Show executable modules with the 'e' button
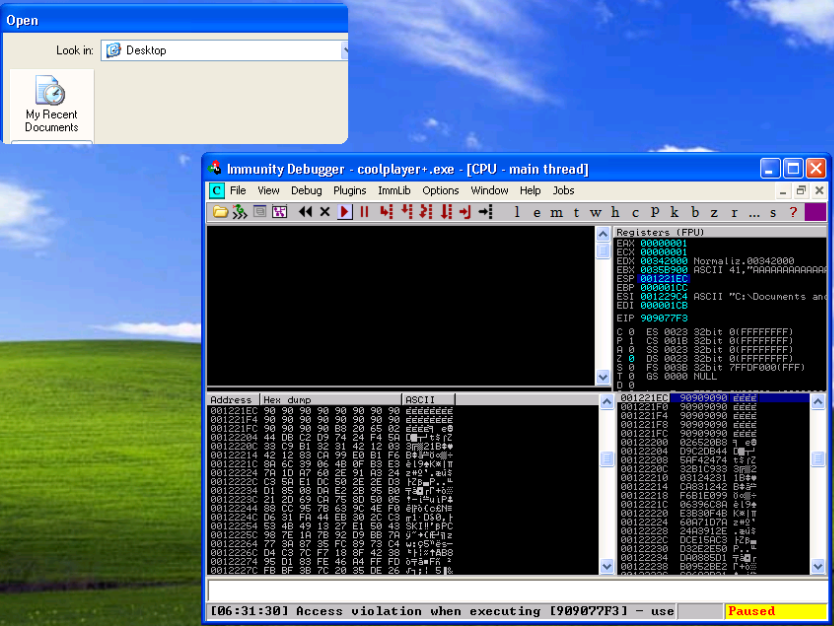This screenshot has height=626, width=834. tap(537, 212)
